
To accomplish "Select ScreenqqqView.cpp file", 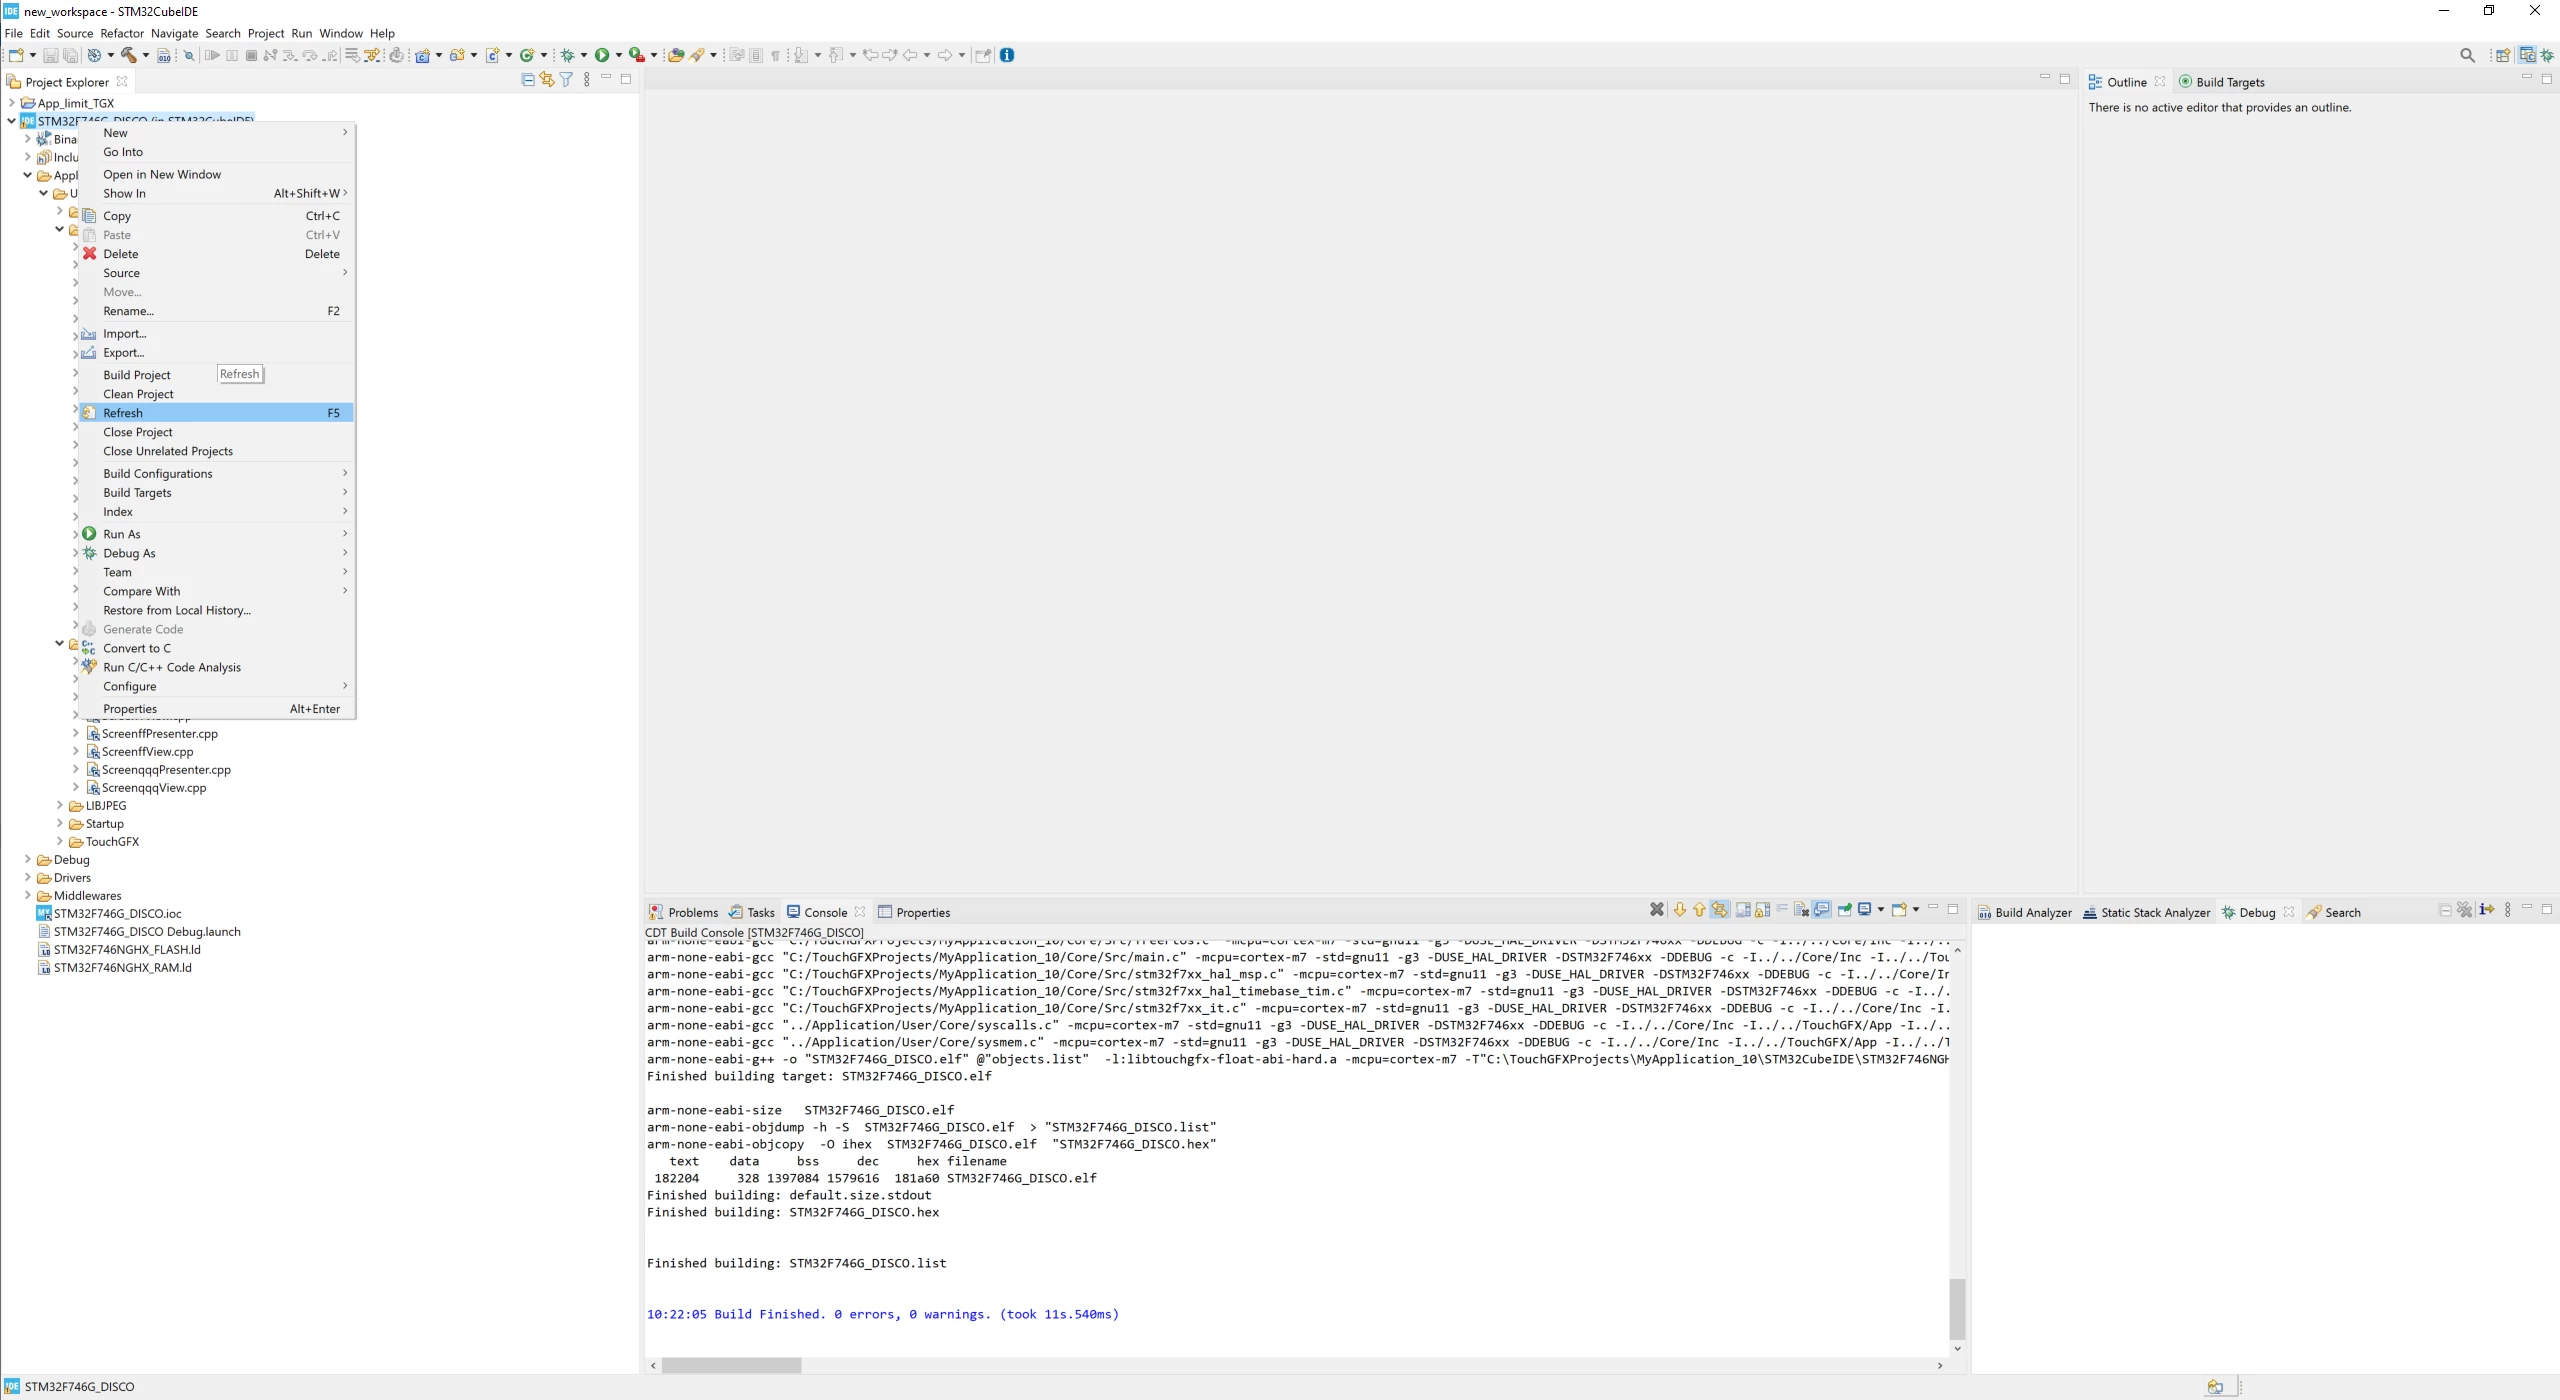I will 145,787.
